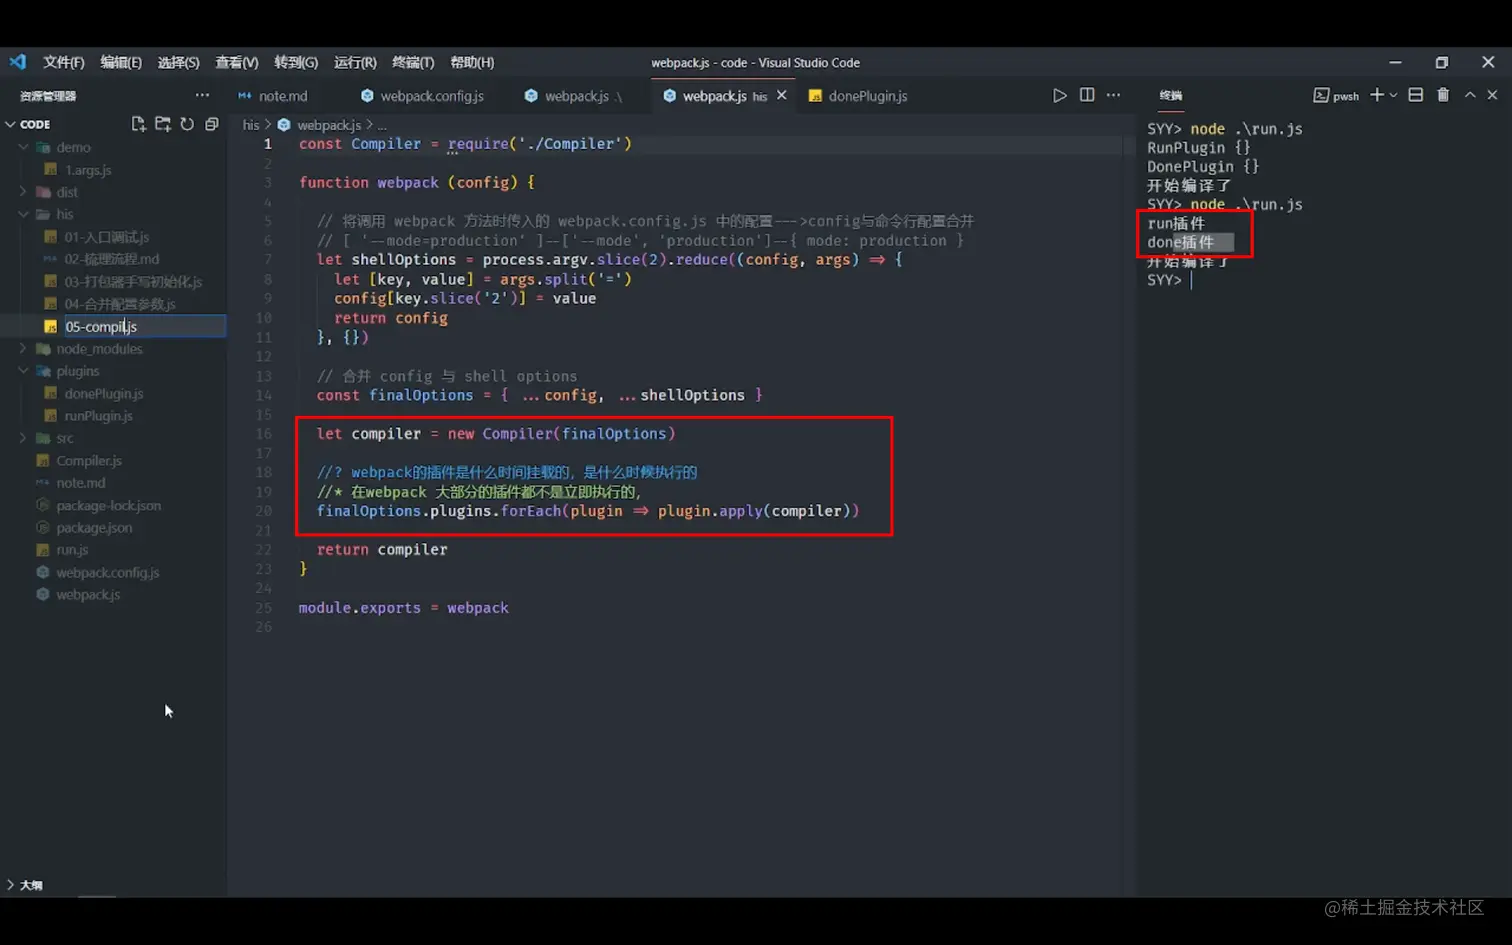Open editor more-actions ellipsis menu

pos(1114,95)
